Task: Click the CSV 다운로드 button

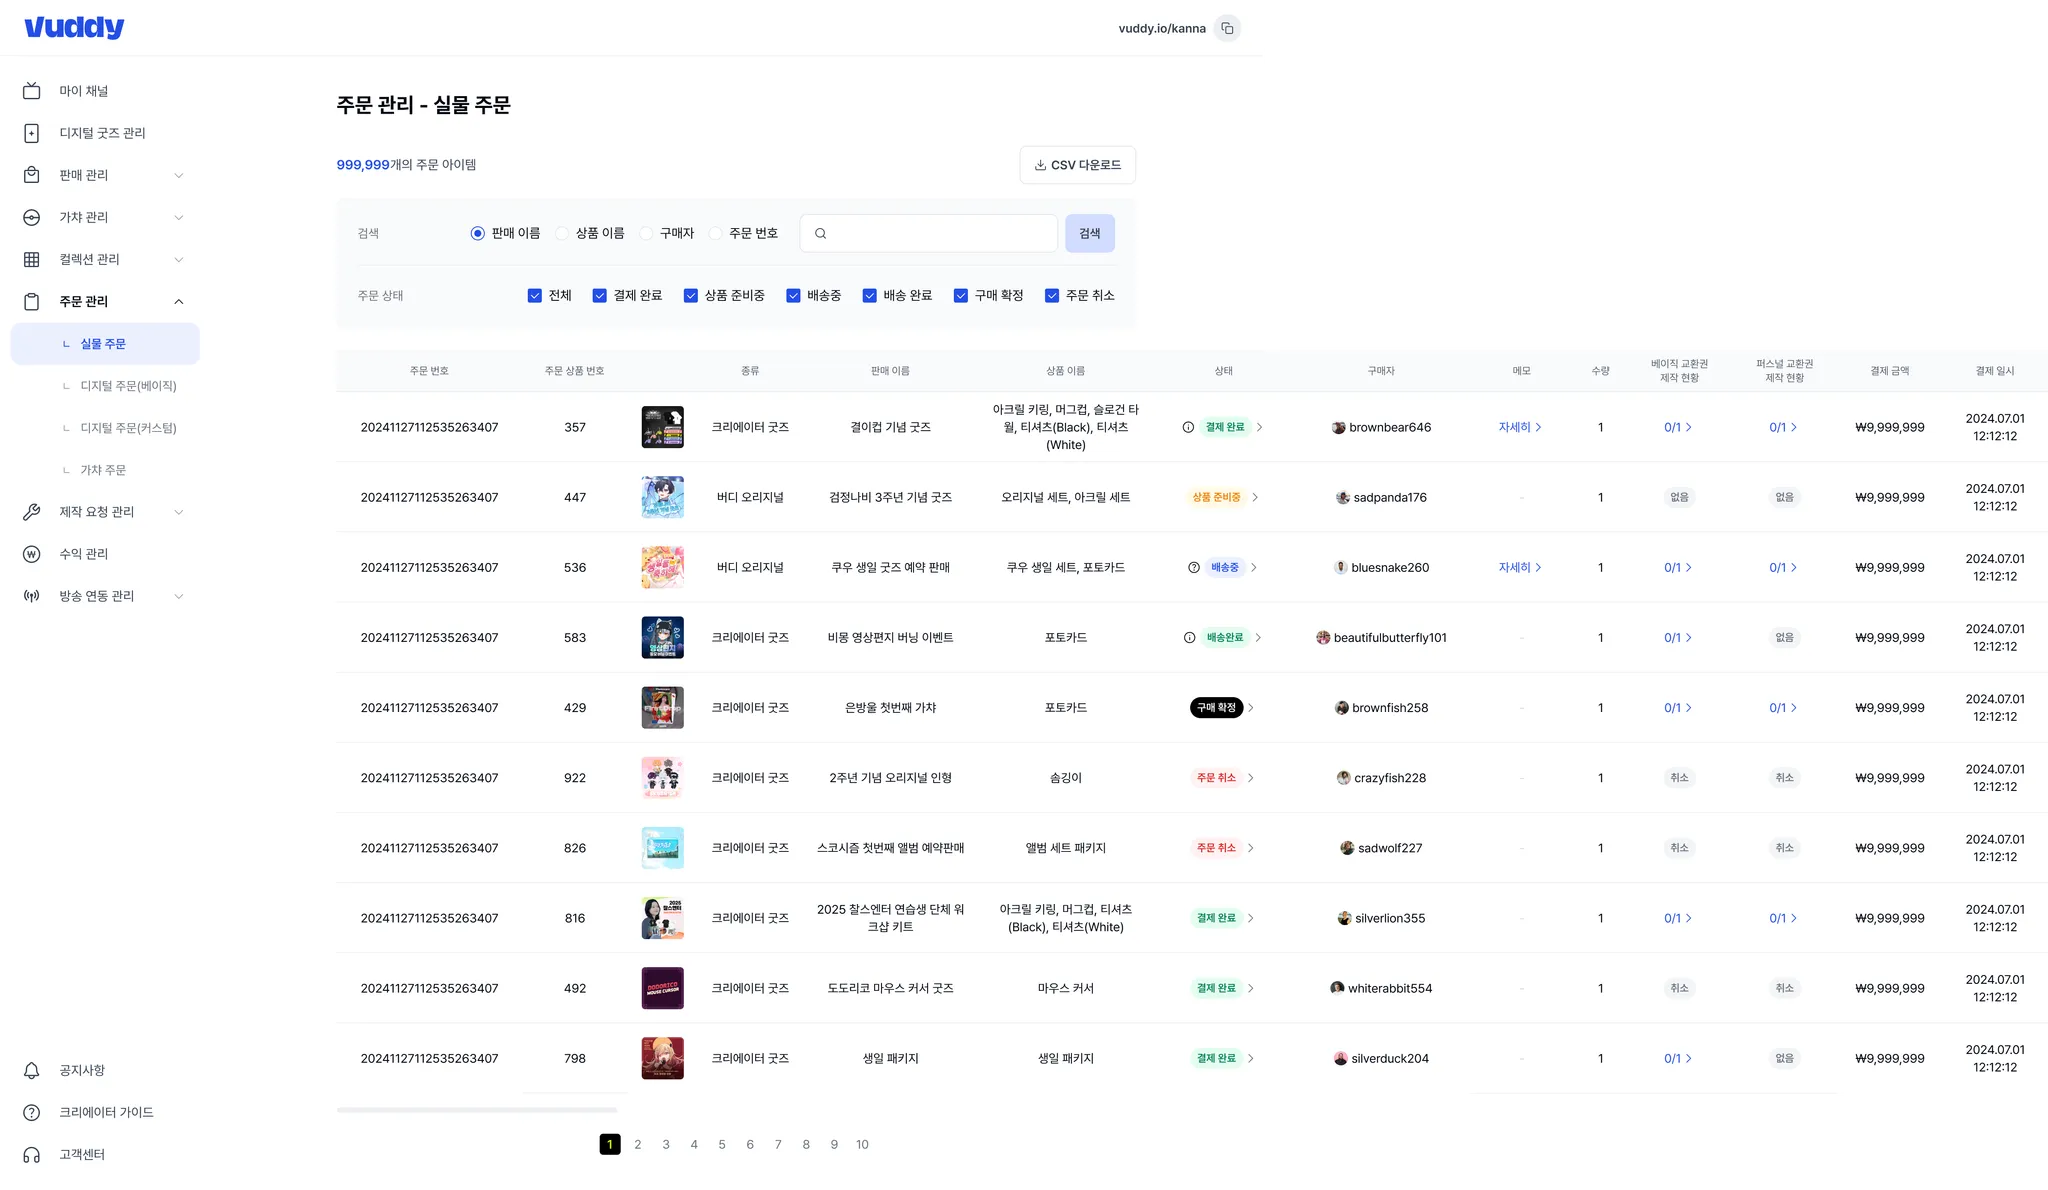Action: click(x=1077, y=165)
